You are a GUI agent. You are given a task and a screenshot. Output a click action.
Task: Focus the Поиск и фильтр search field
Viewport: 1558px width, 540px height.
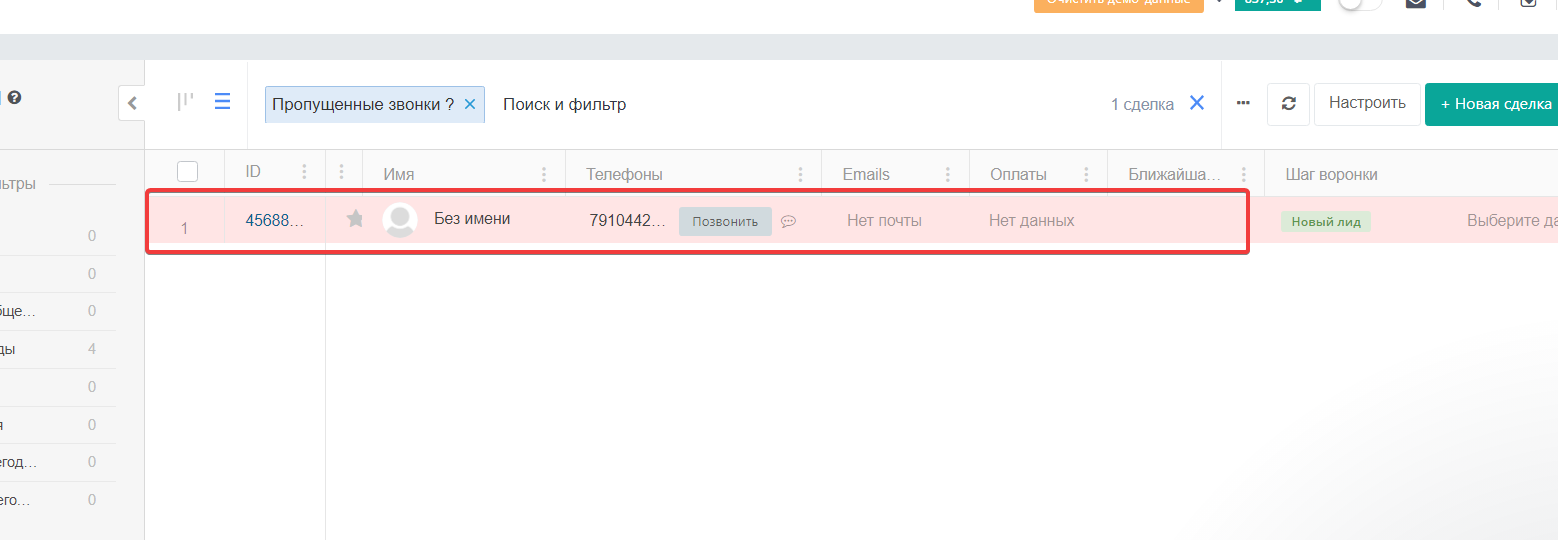[564, 104]
